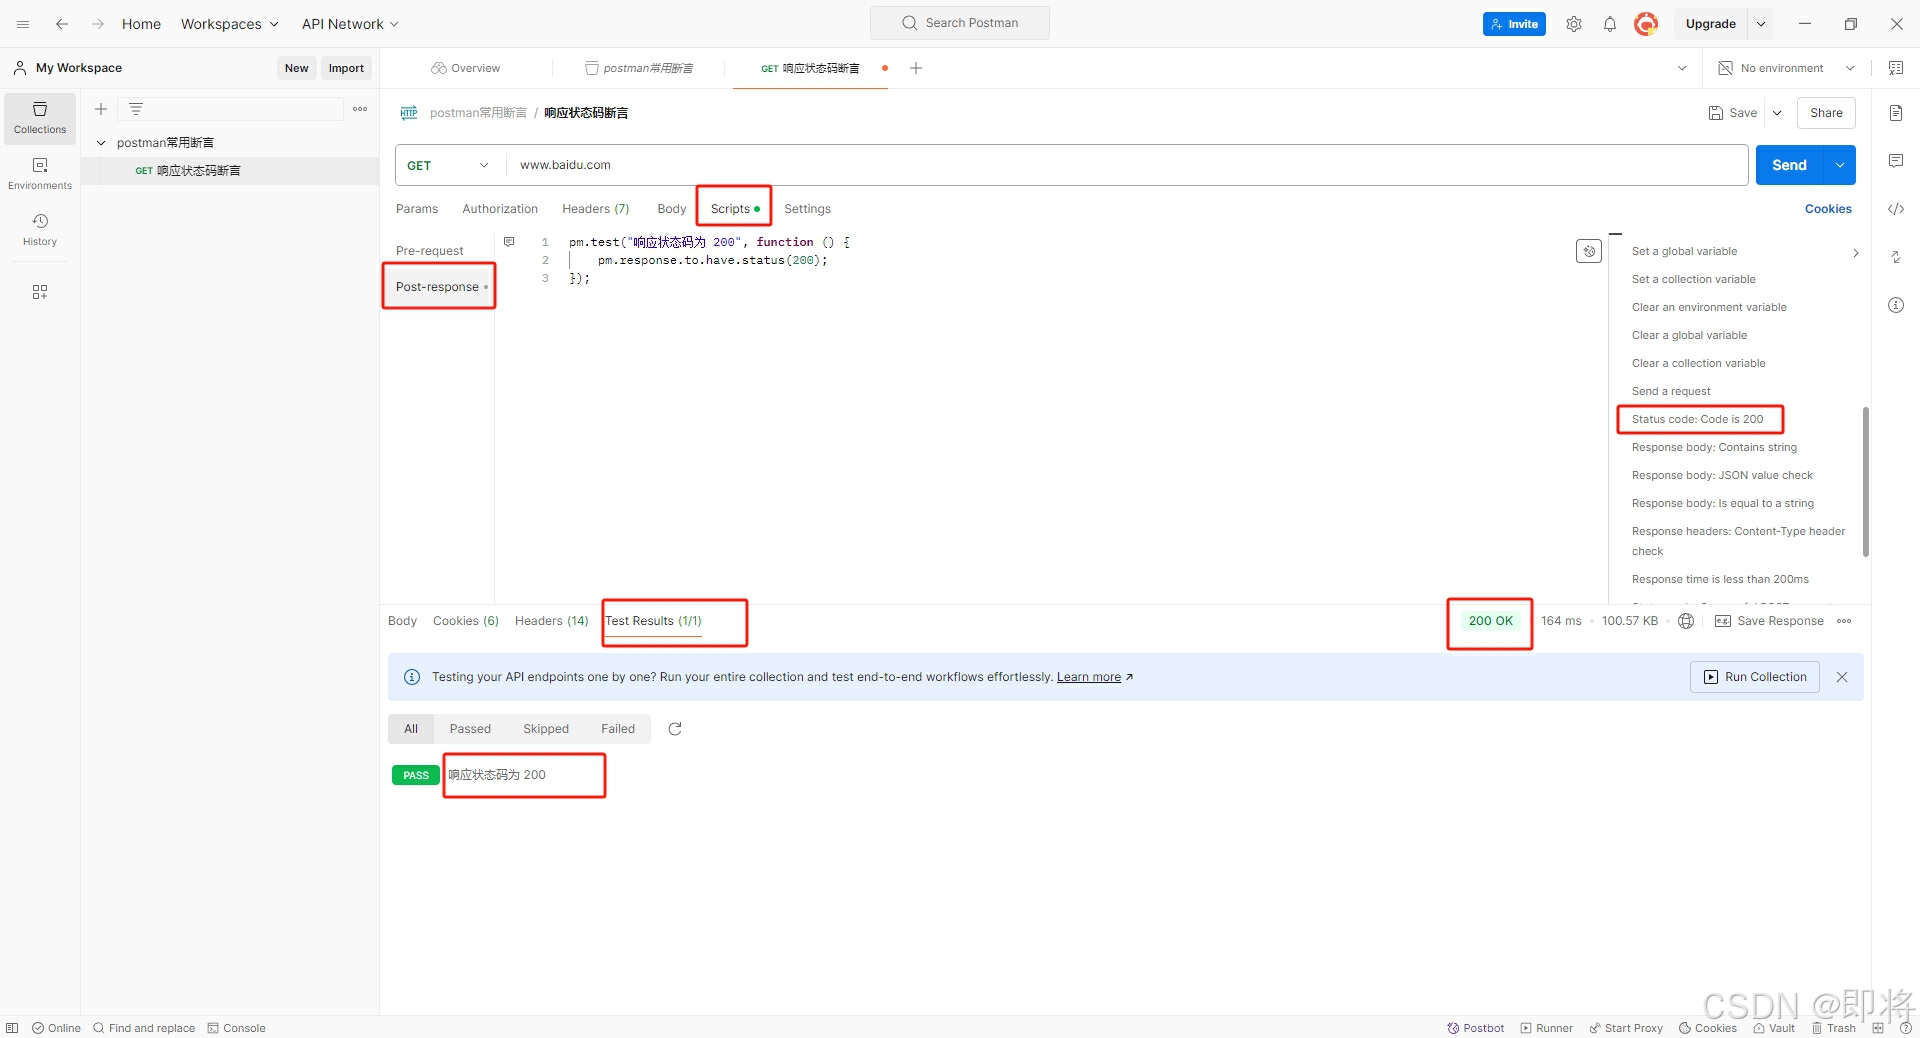Switch to Headers (7) tab
Screen dimensions: 1920x1038
pyautogui.click(x=596, y=209)
